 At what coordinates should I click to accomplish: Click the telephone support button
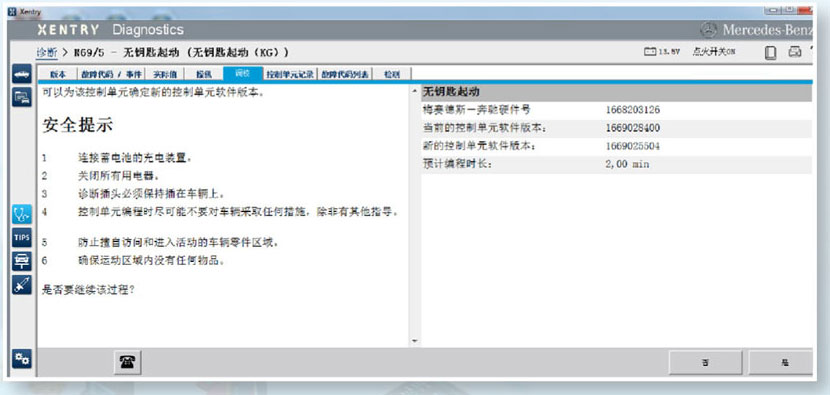(127, 362)
